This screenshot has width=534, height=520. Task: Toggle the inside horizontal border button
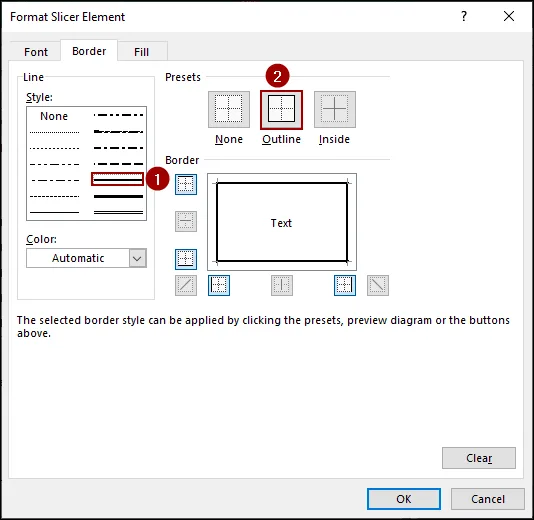186,221
